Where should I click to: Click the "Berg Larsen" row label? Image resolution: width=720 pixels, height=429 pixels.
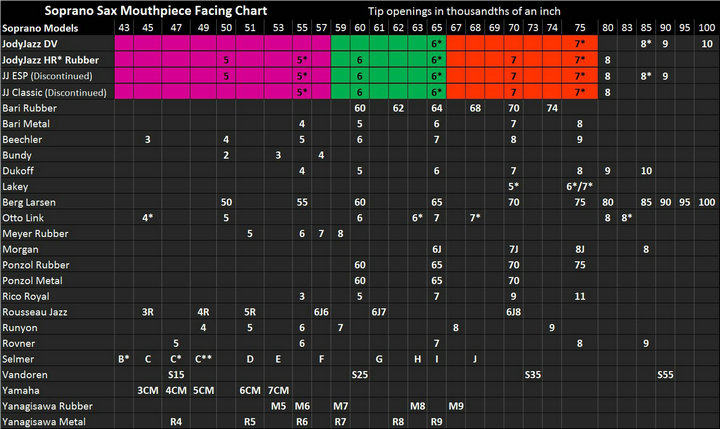[29, 203]
